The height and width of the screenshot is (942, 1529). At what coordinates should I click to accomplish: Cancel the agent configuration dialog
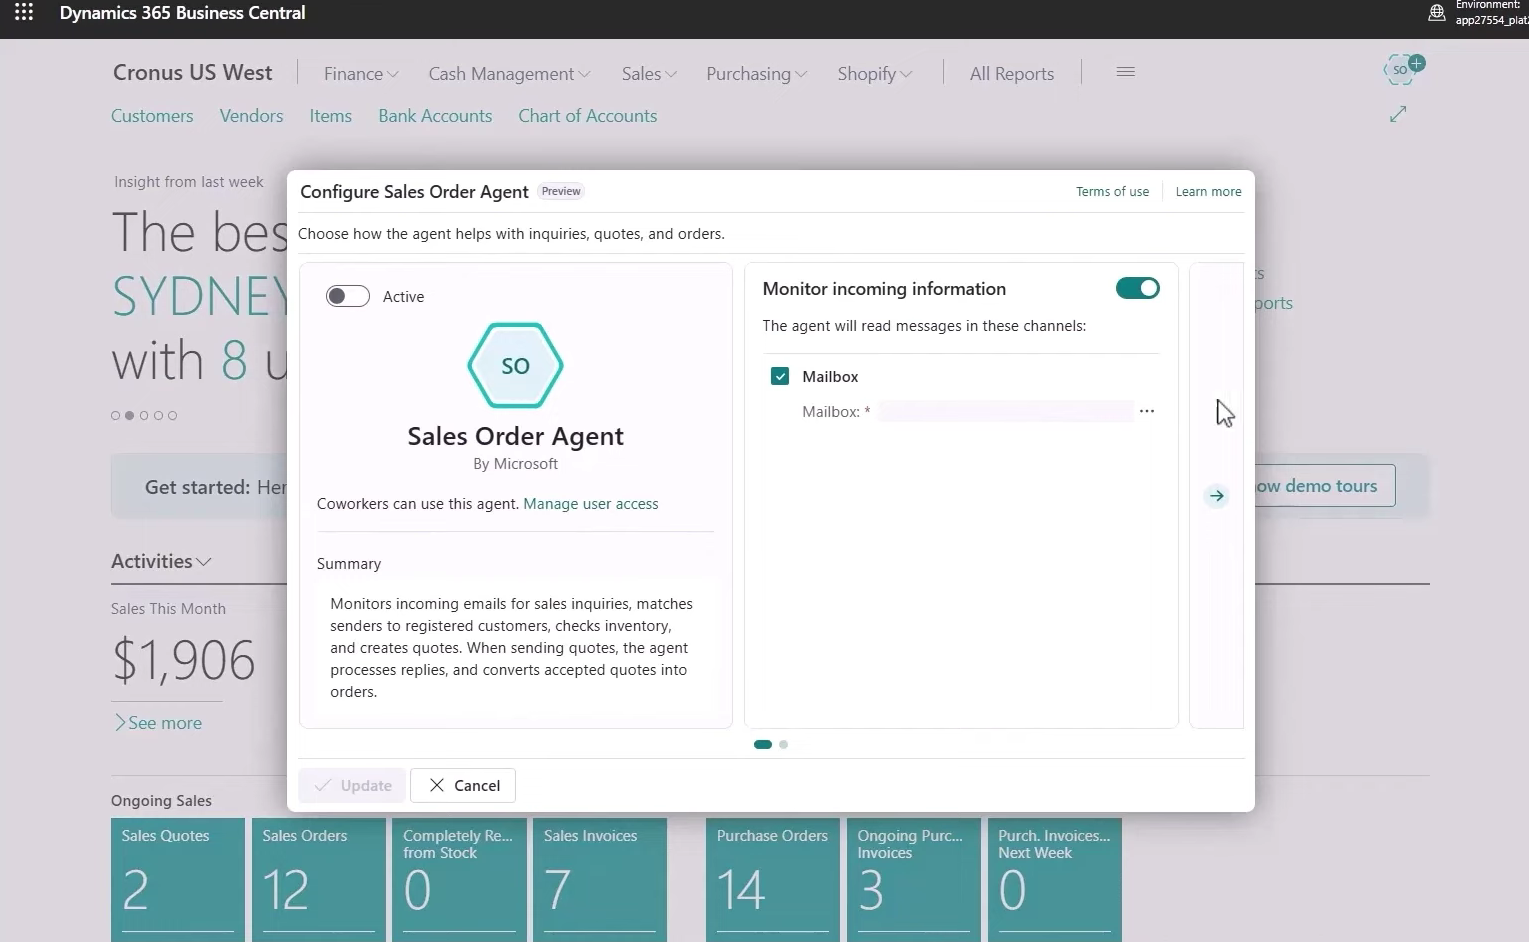click(x=462, y=785)
